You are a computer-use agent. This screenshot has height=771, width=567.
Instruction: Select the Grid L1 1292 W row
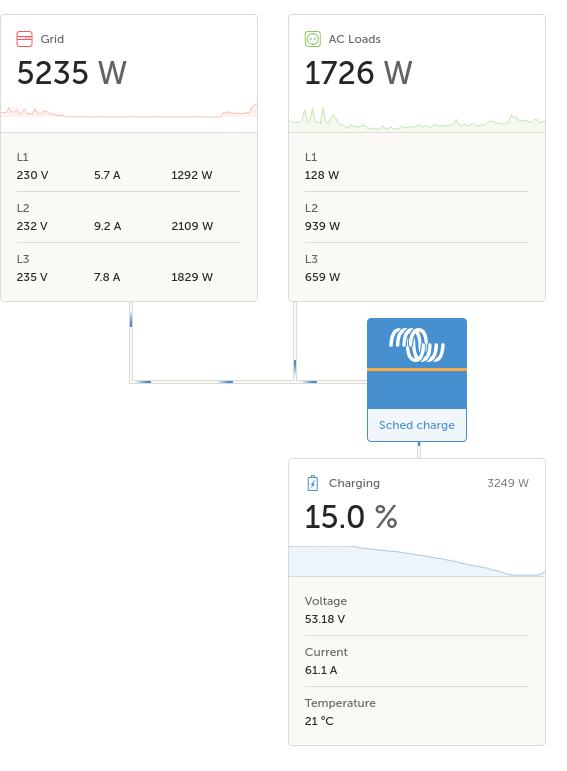click(129, 166)
